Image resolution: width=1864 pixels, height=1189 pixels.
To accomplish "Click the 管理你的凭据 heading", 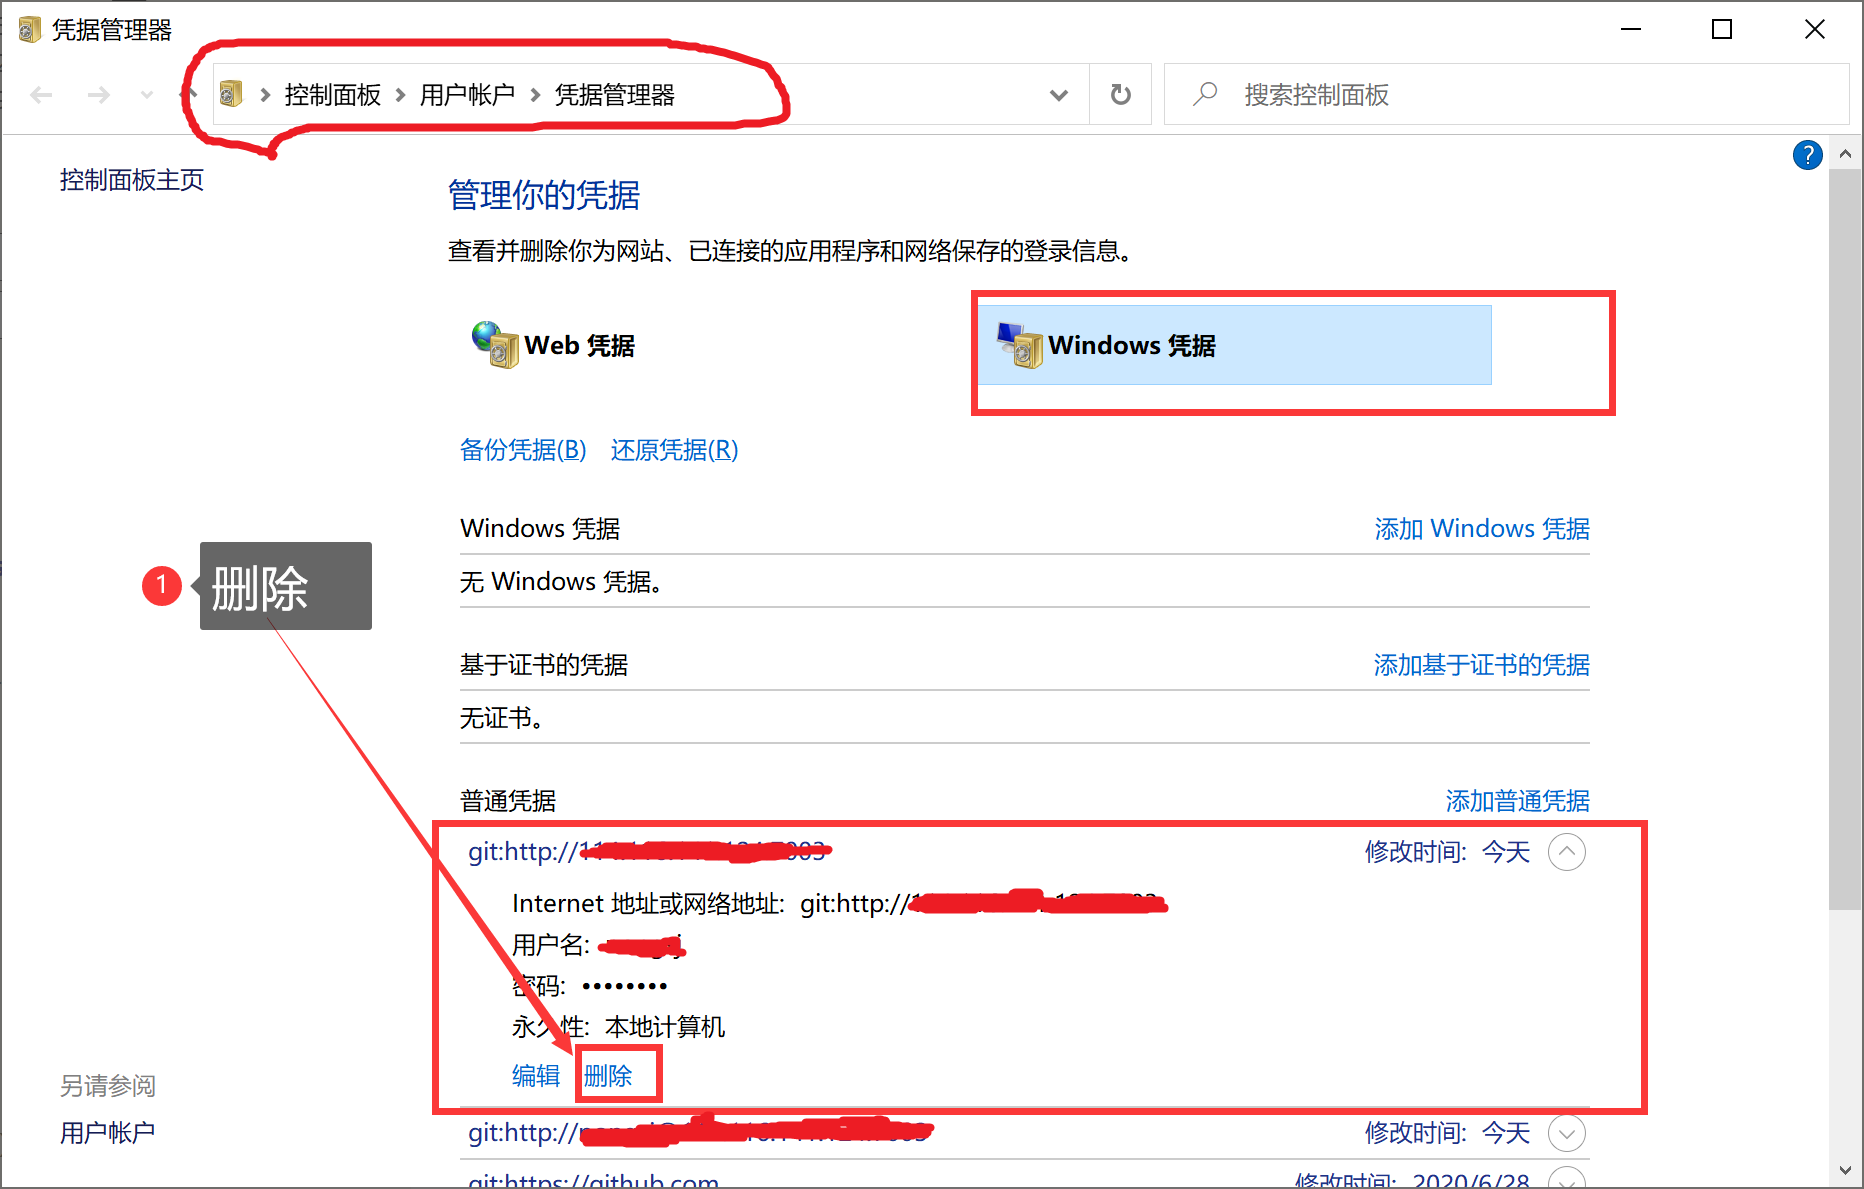I will (x=544, y=195).
